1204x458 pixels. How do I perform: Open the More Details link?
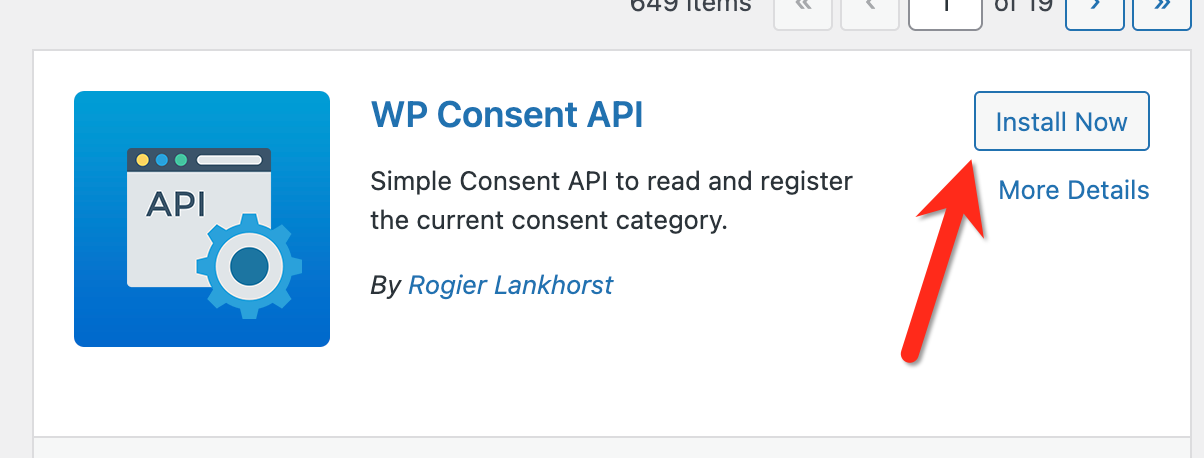pos(1073,190)
